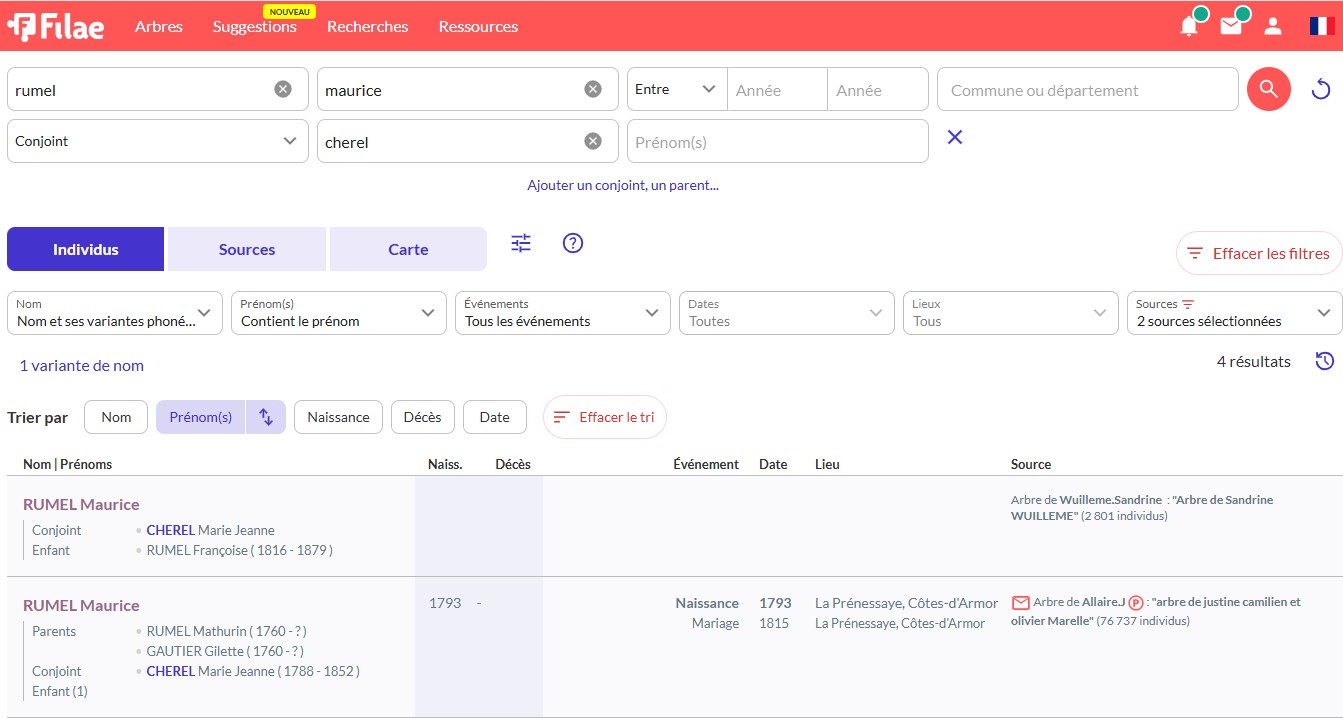Clear the 'cherel' spouse name field
Screen dimensions: 1343x718
coord(593,141)
